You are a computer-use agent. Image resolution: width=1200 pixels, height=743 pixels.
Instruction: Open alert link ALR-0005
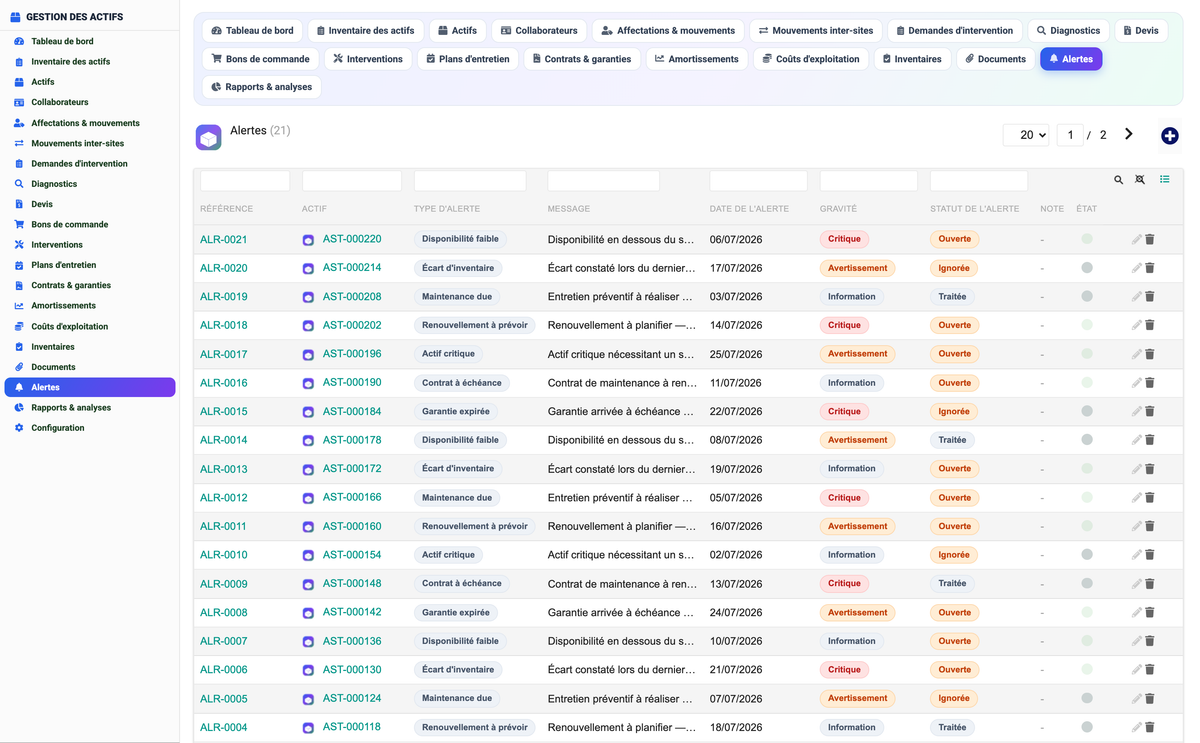click(x=224, y=699)
